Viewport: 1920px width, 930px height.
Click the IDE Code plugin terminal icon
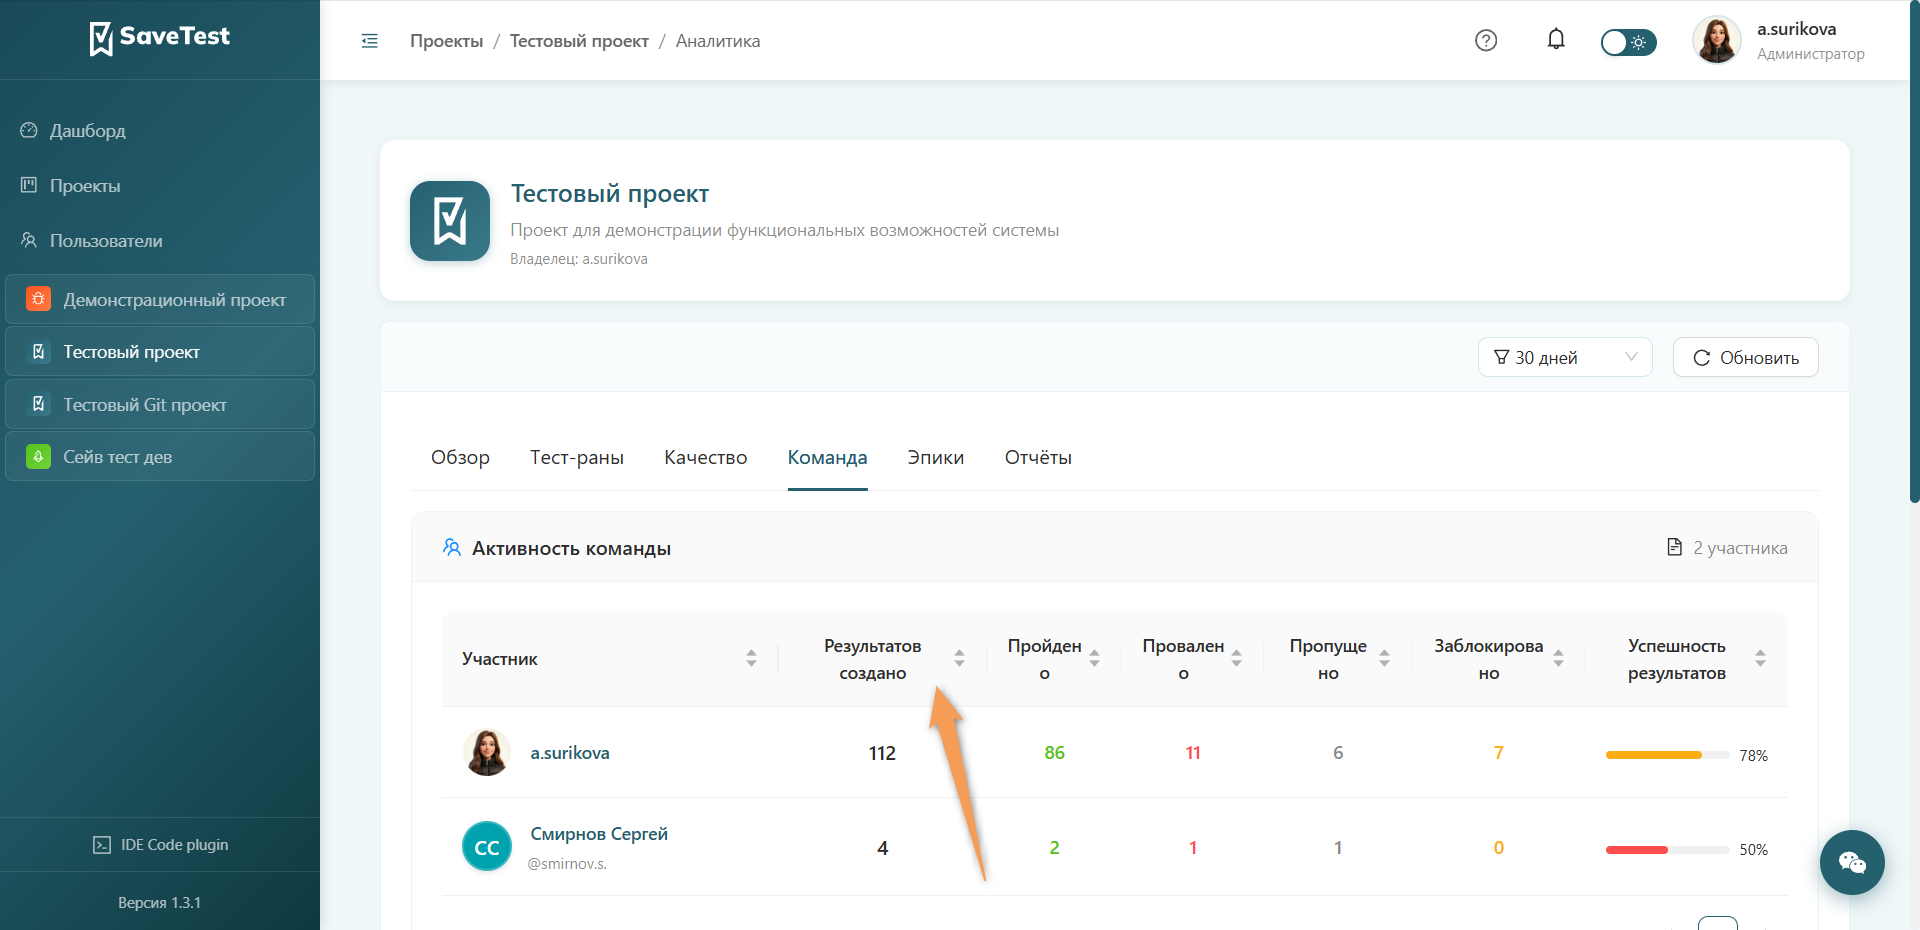point(102,845)
